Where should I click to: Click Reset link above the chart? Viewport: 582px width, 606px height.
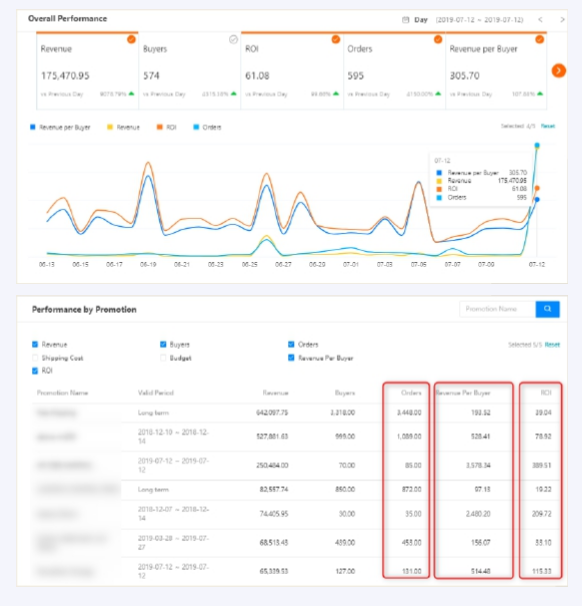coord(548,126)
